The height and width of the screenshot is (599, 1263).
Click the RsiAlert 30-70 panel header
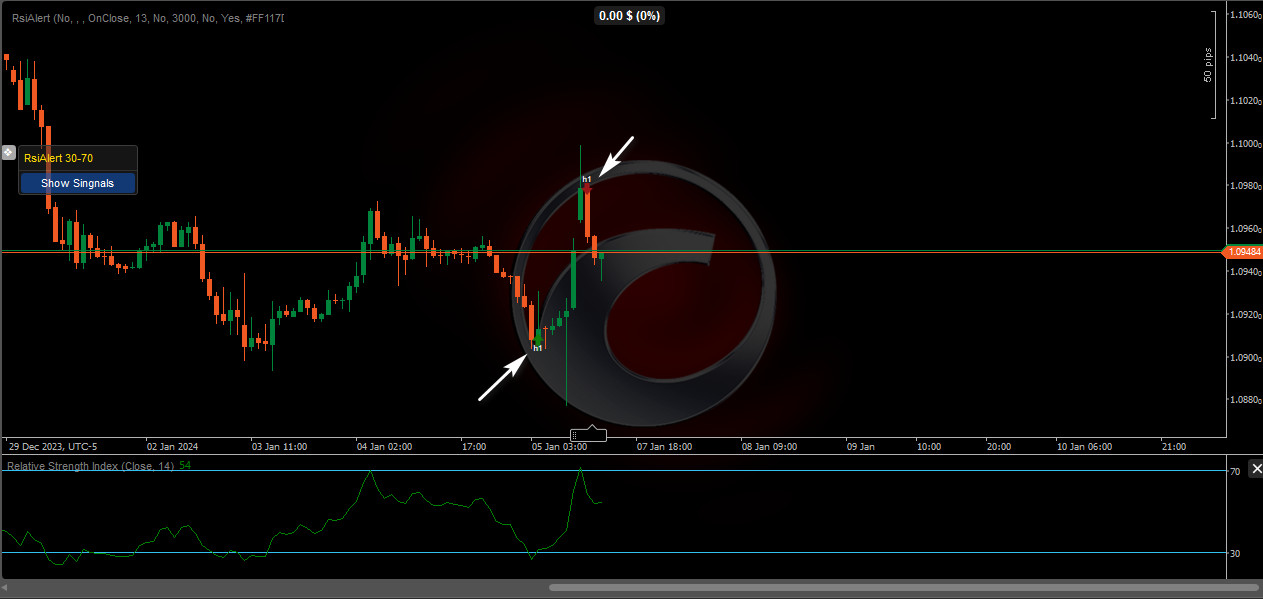77,158
